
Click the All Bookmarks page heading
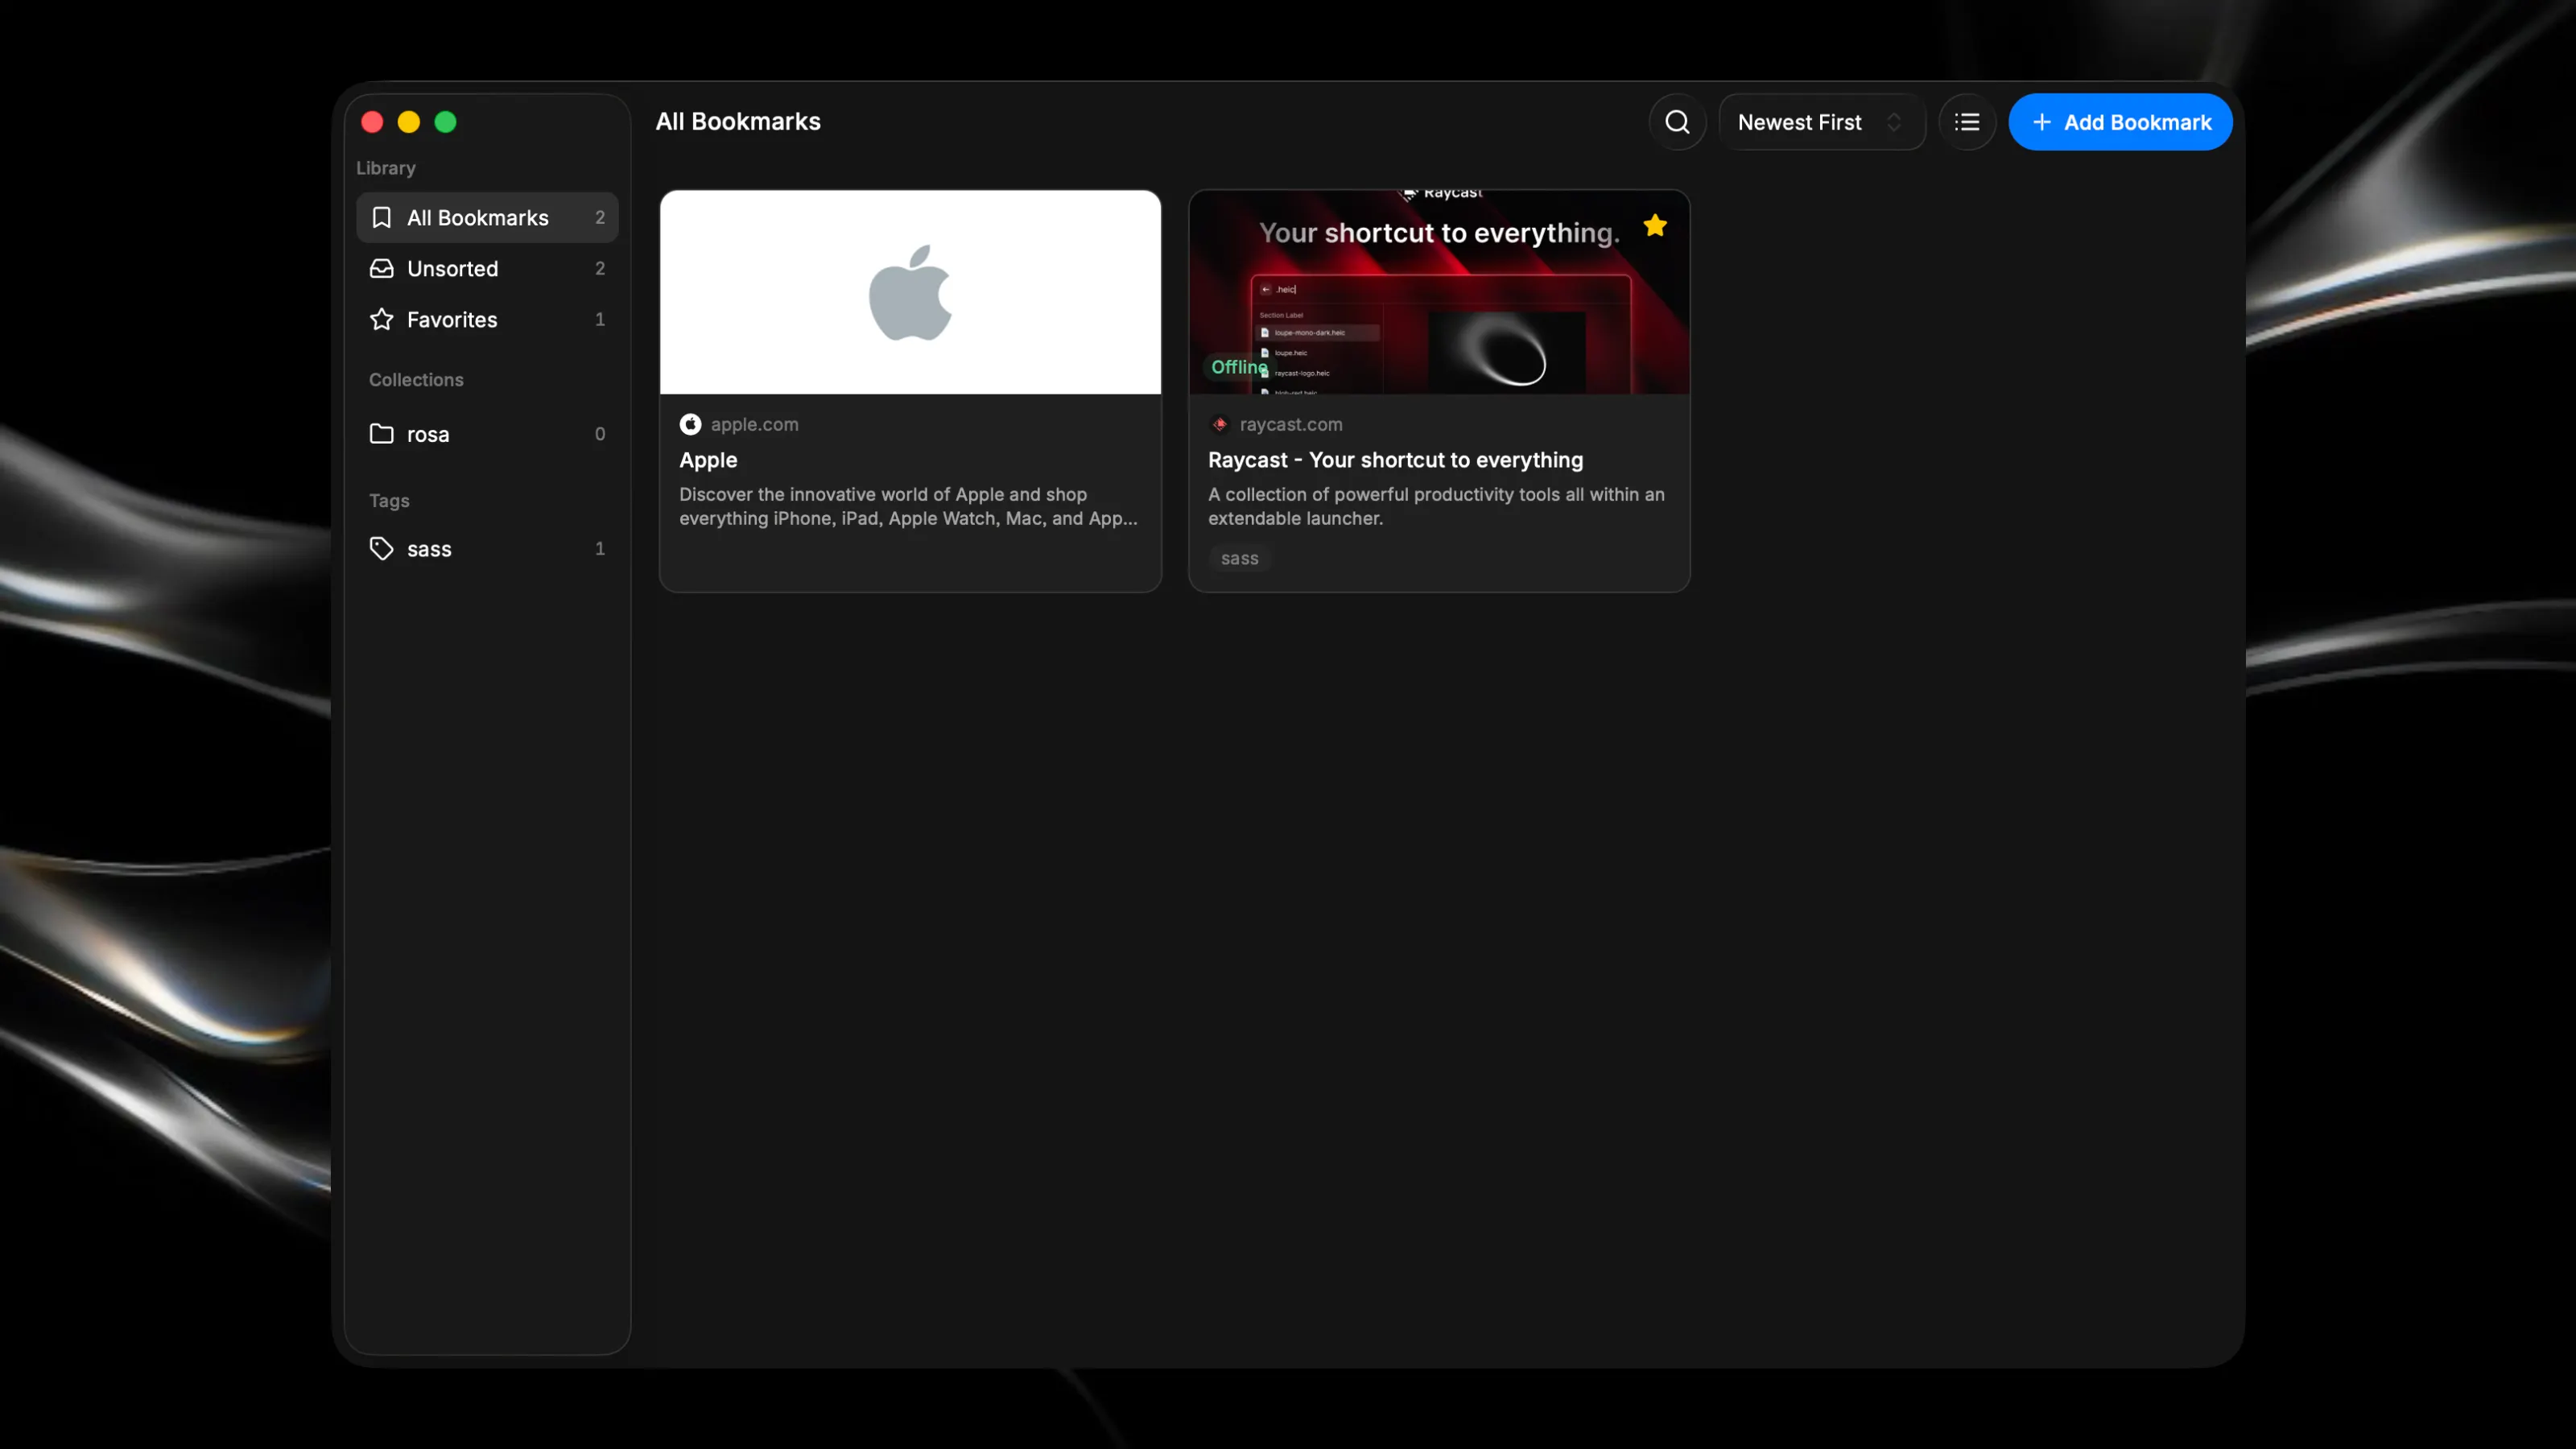point(738,122)
